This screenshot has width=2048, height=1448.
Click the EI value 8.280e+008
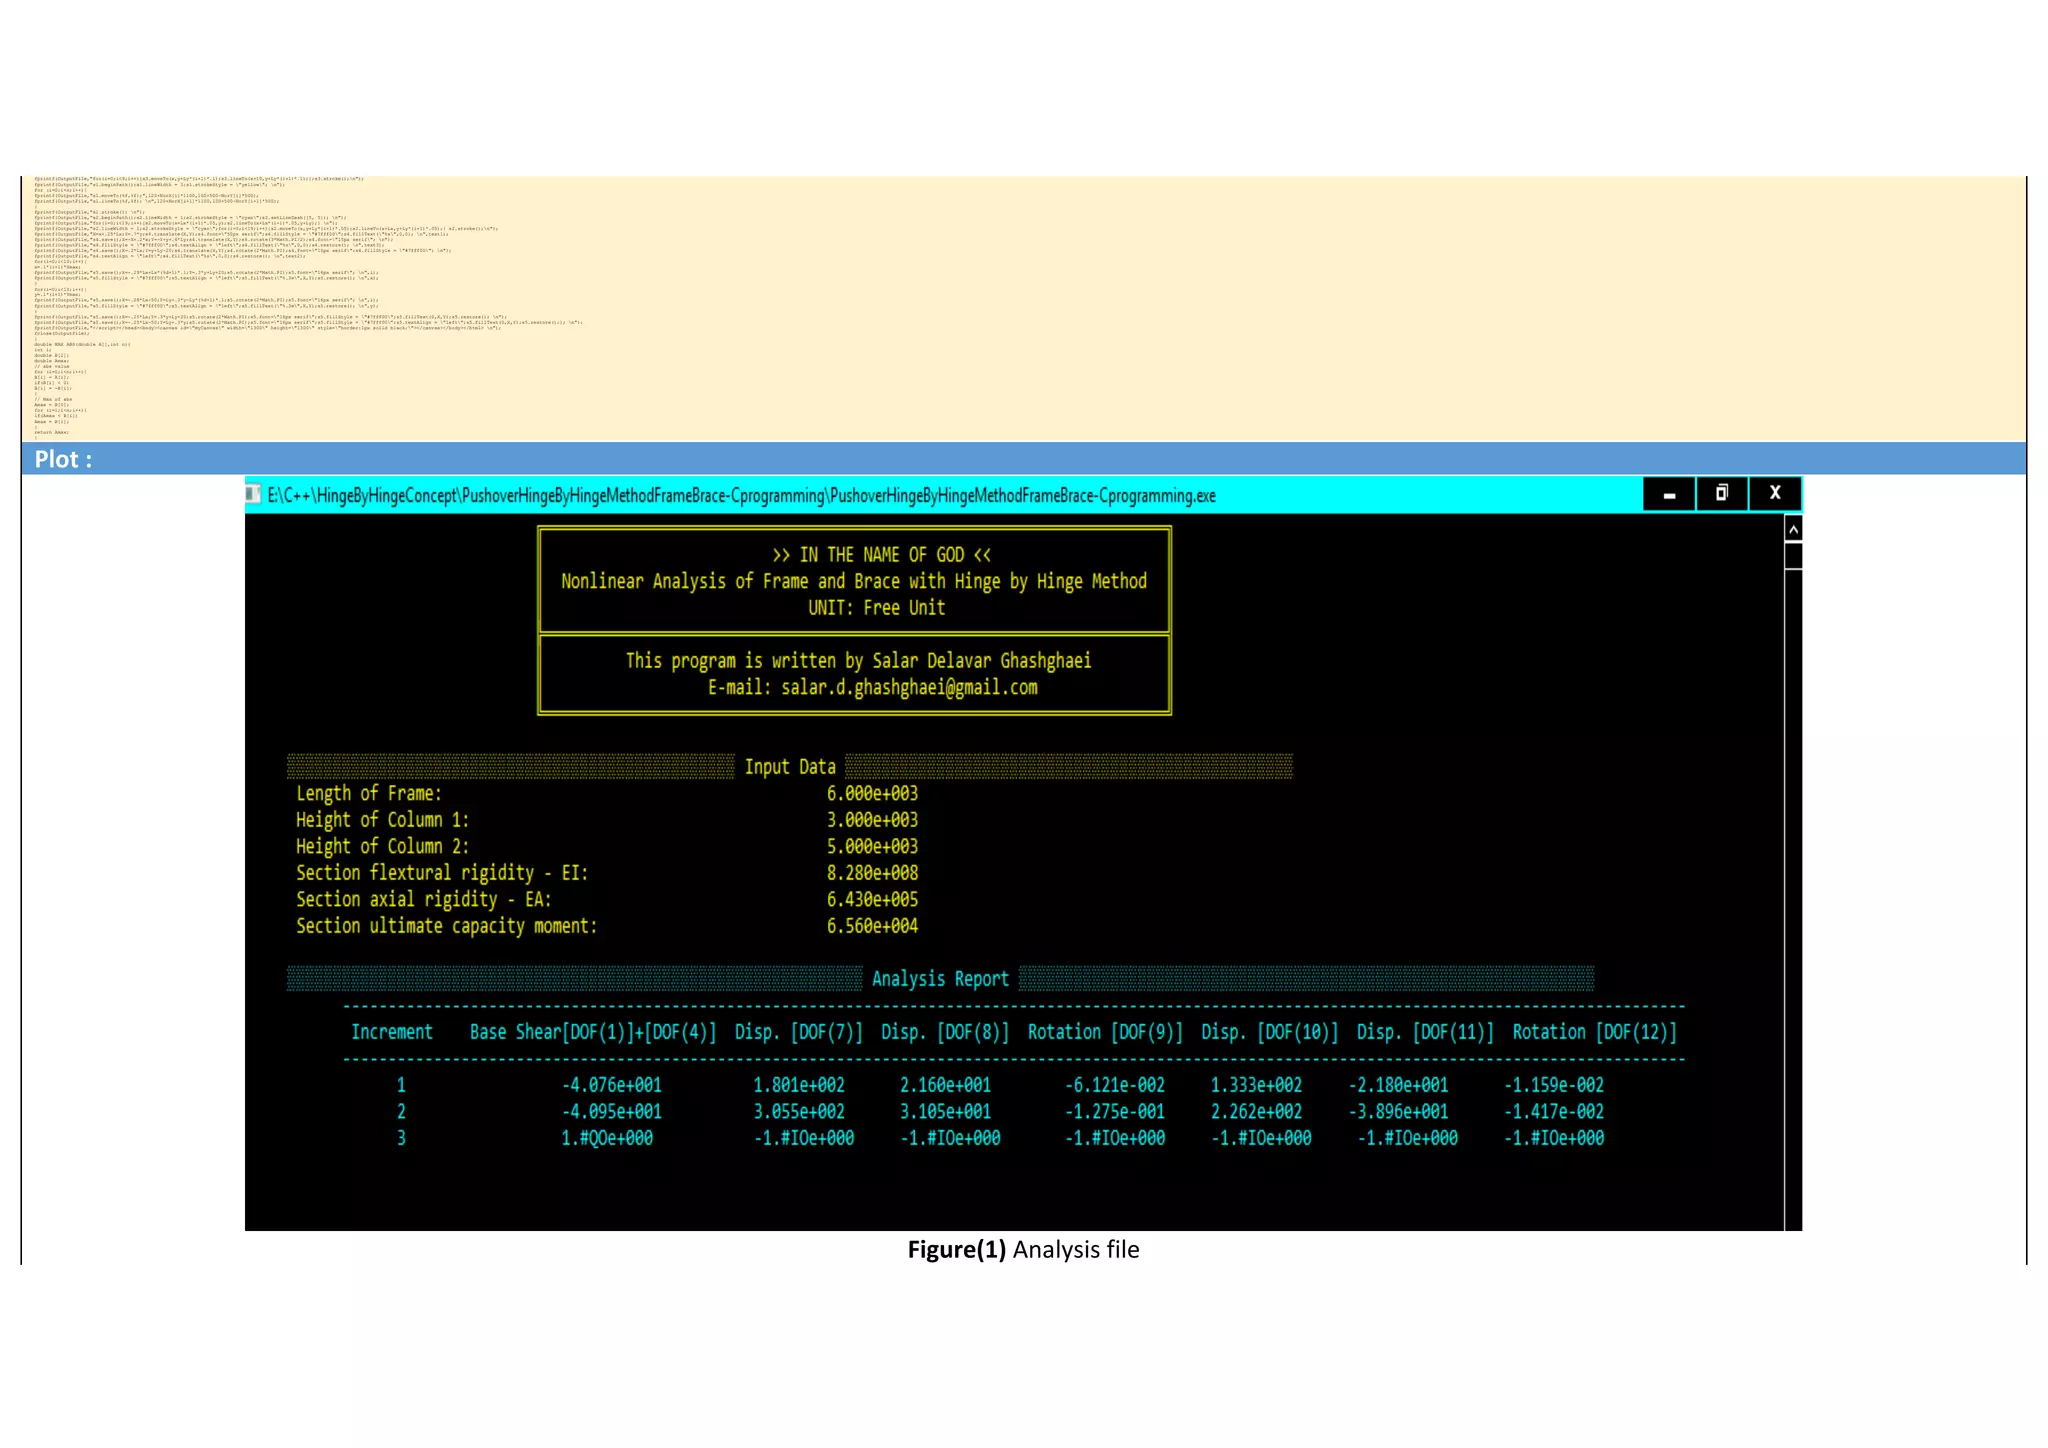[872, 873]
